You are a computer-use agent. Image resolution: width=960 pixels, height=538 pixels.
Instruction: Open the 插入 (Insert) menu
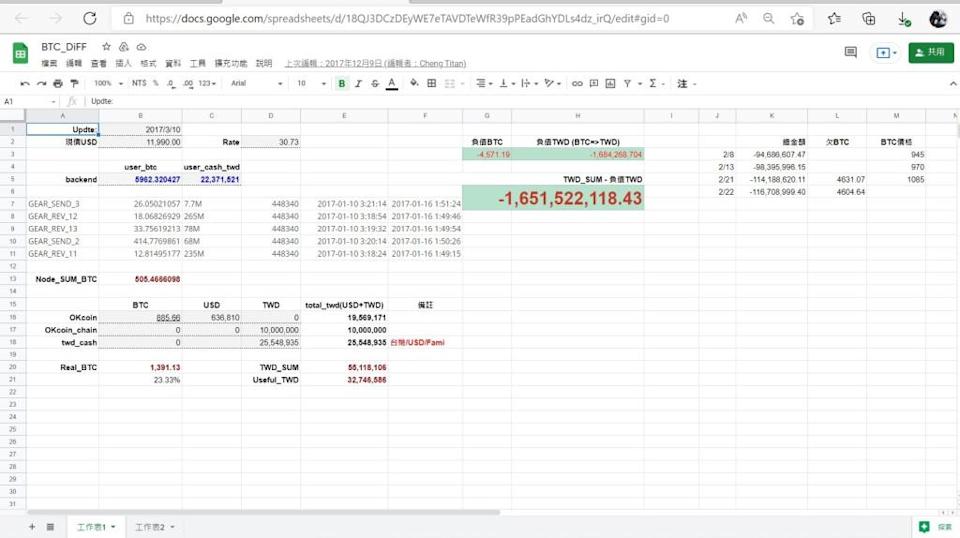(x=123, y=63)
